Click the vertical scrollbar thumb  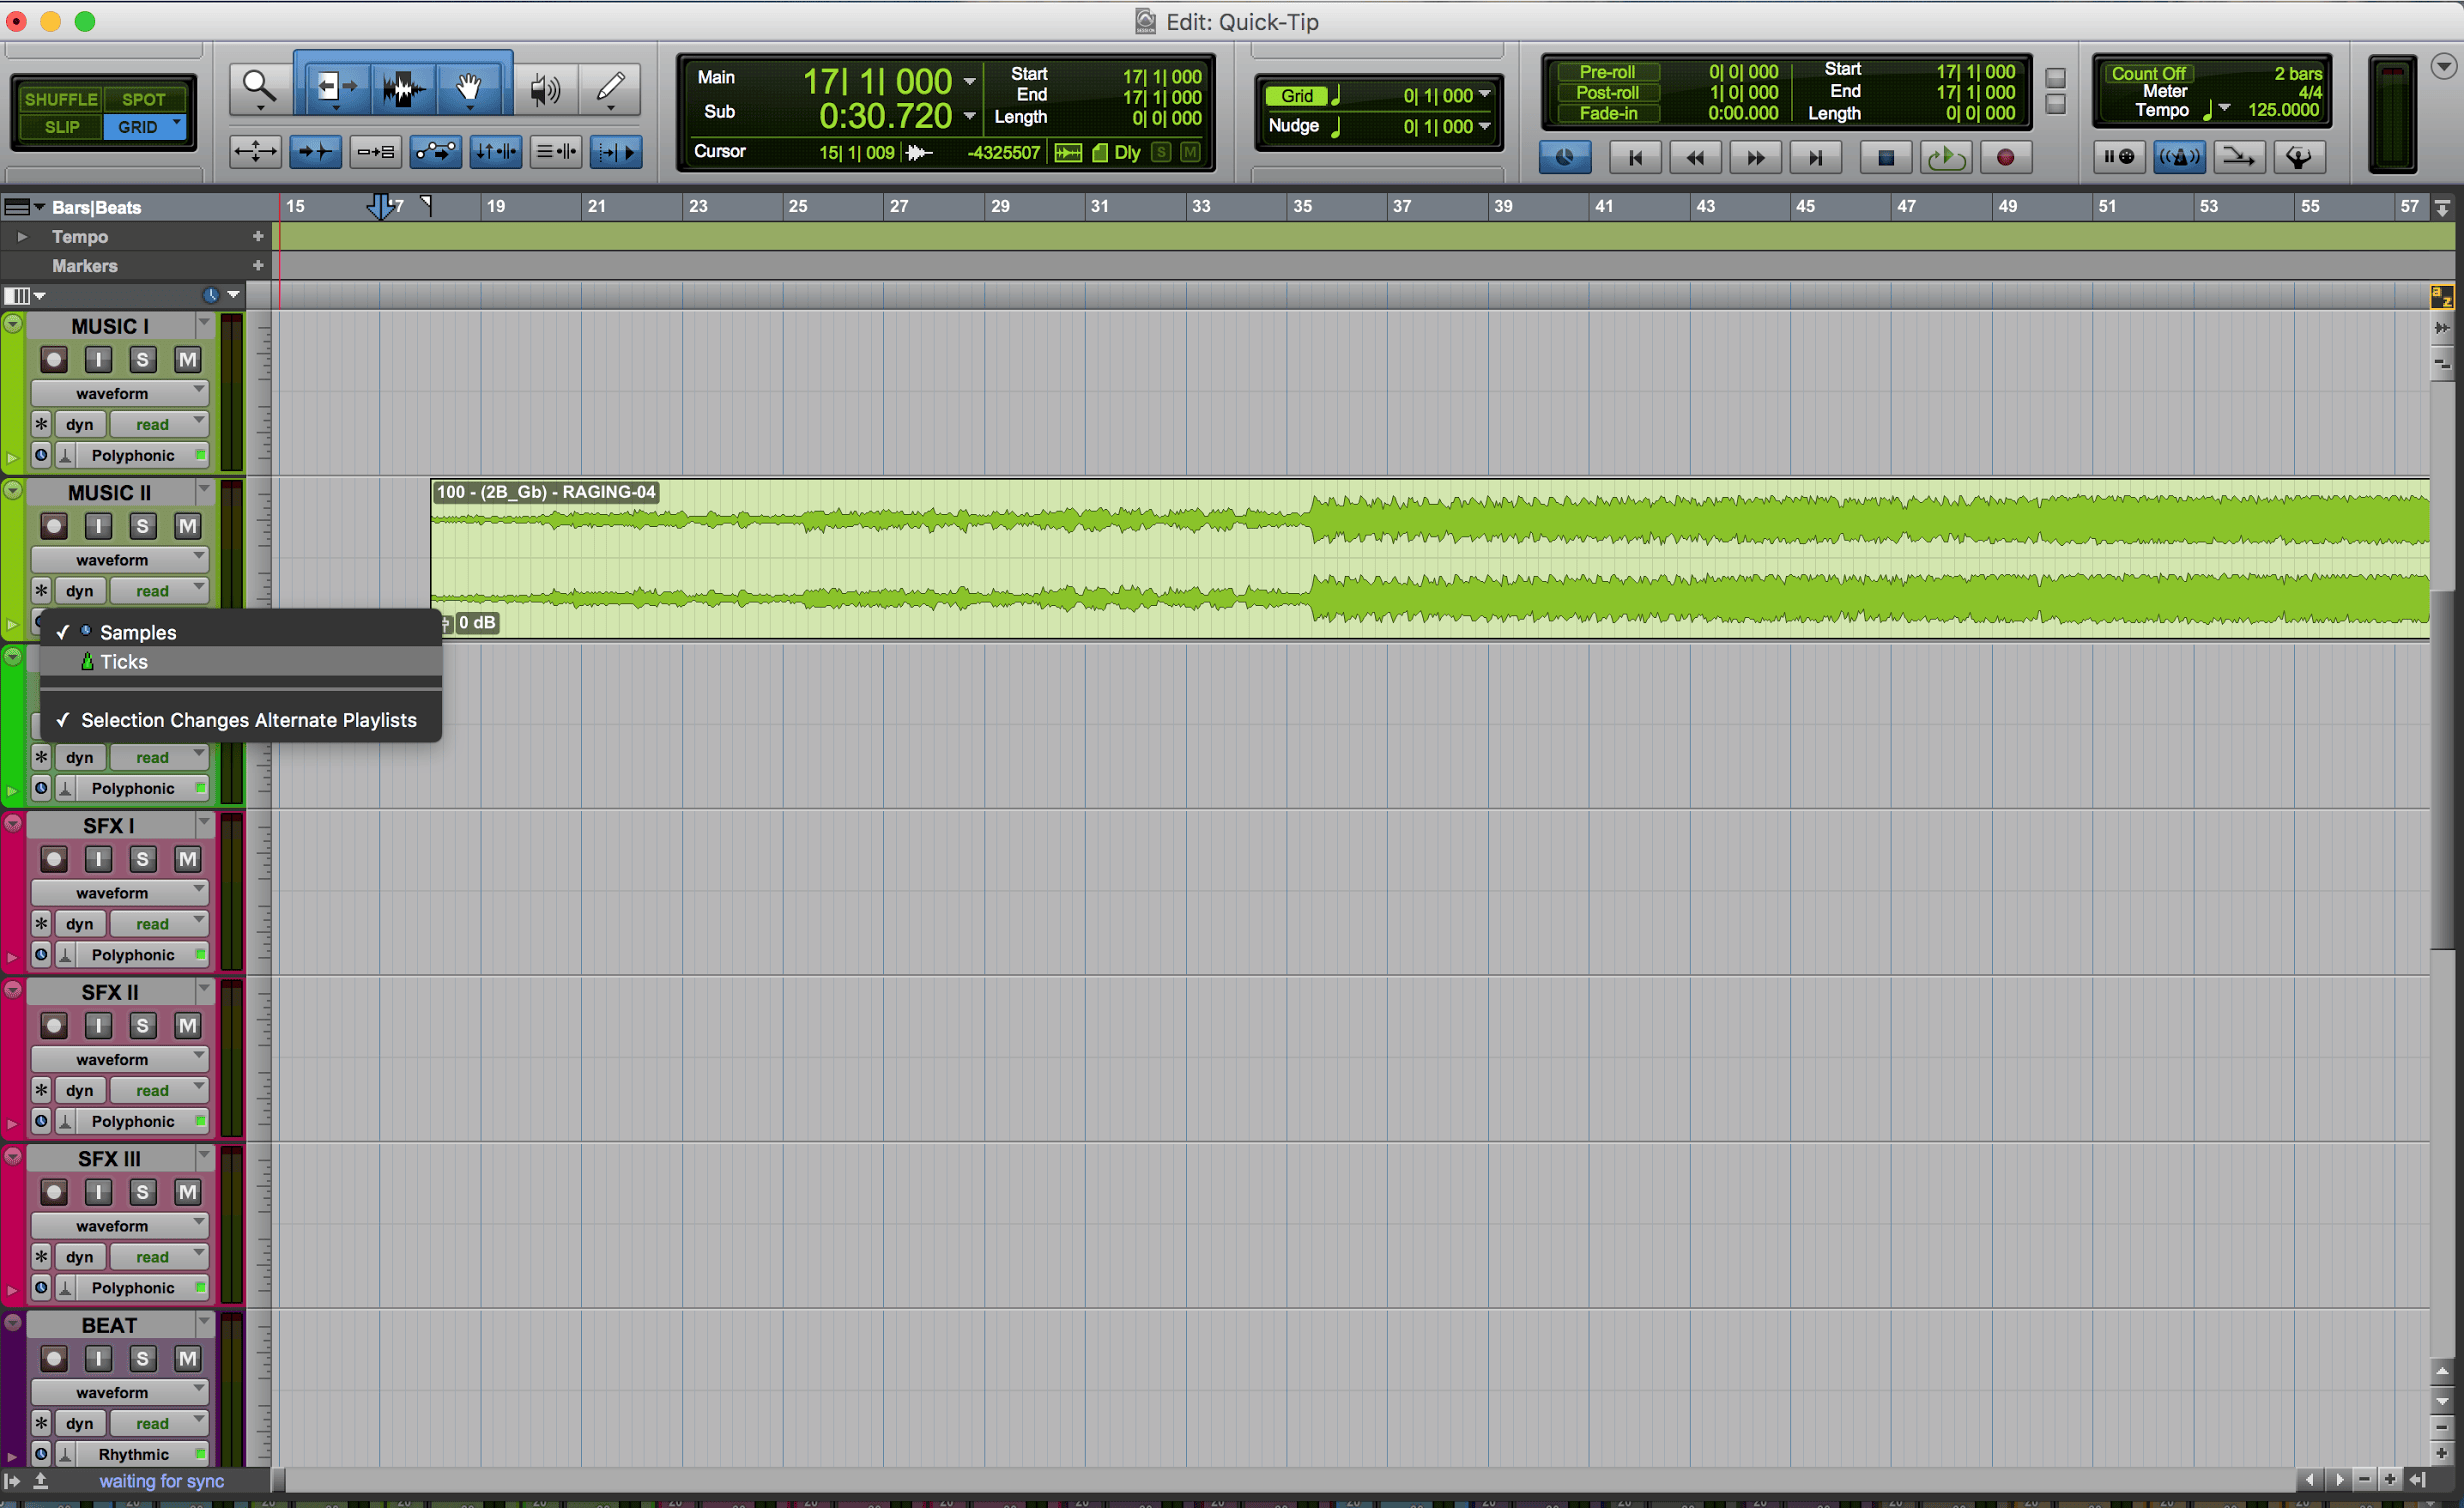tap(2442, 770)
